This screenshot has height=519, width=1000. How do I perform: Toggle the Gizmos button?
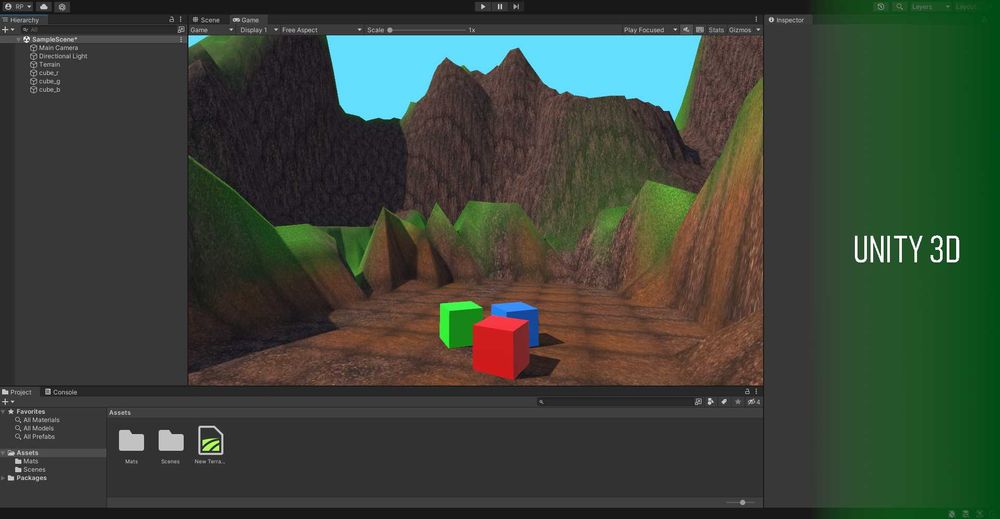(740, 30)
